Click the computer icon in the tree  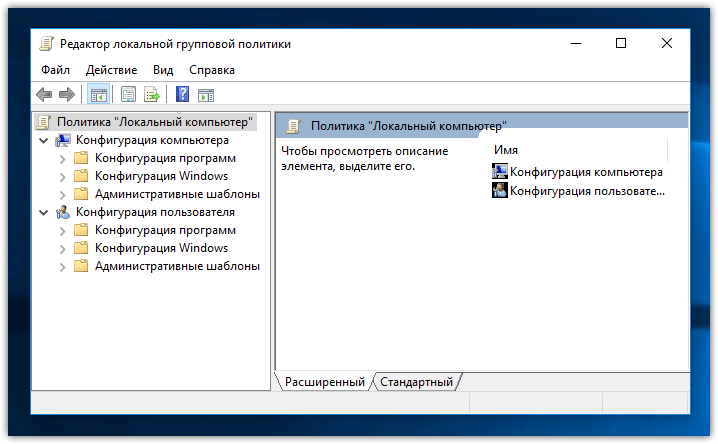pyautogui.click(x=63, y=140)
